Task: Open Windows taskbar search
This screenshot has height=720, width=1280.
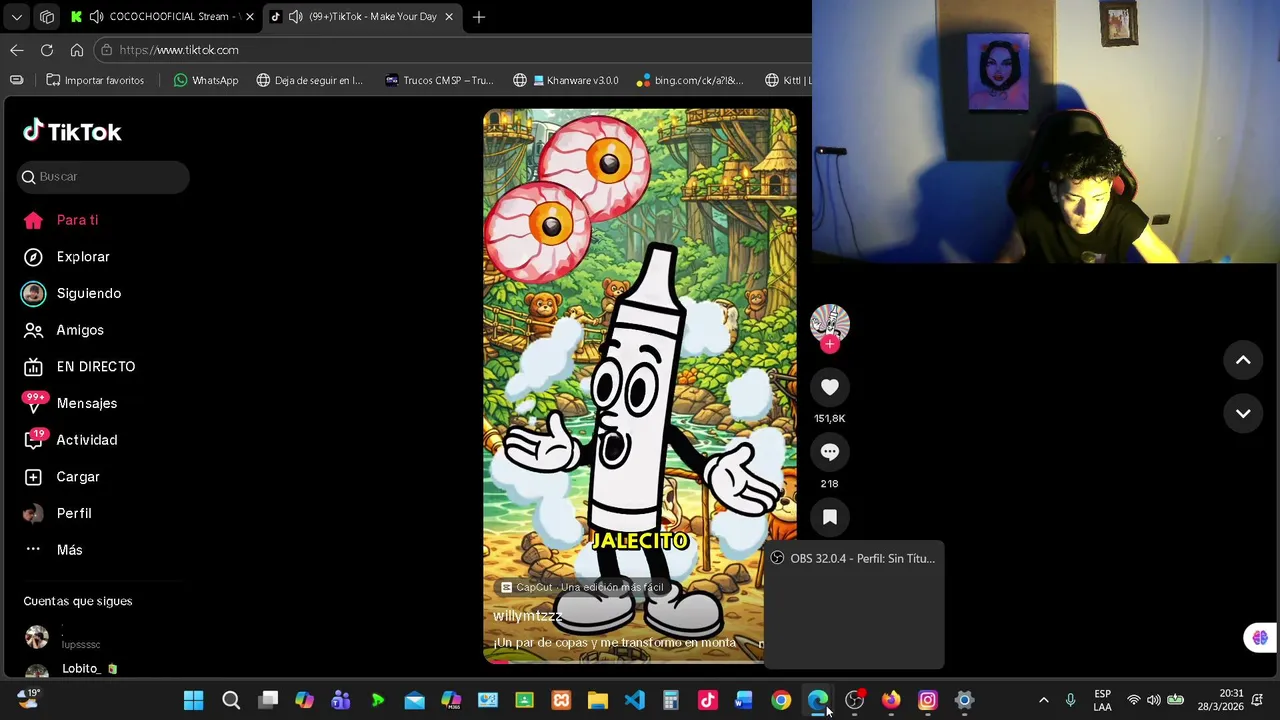Action: 231,701
